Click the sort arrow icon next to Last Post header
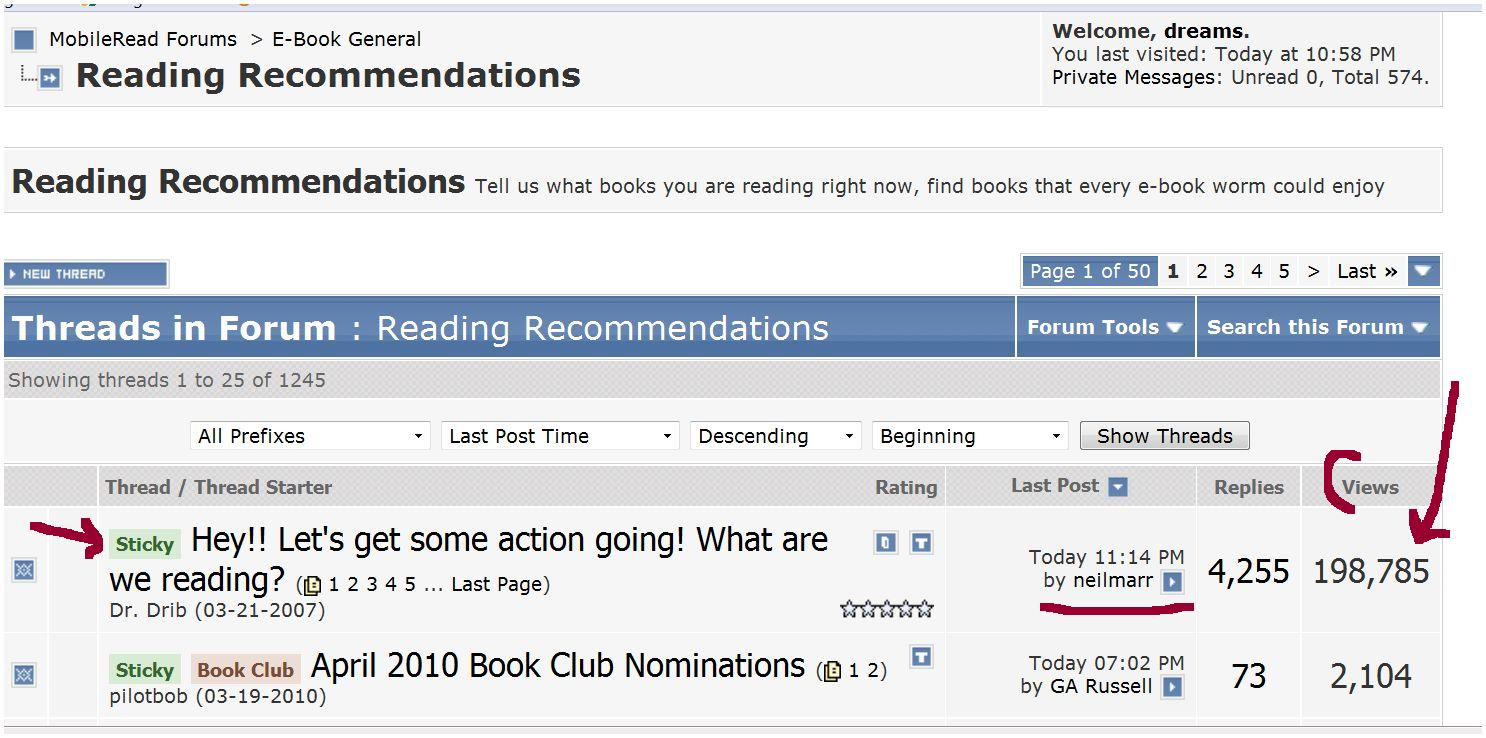 click(1118, 487)
